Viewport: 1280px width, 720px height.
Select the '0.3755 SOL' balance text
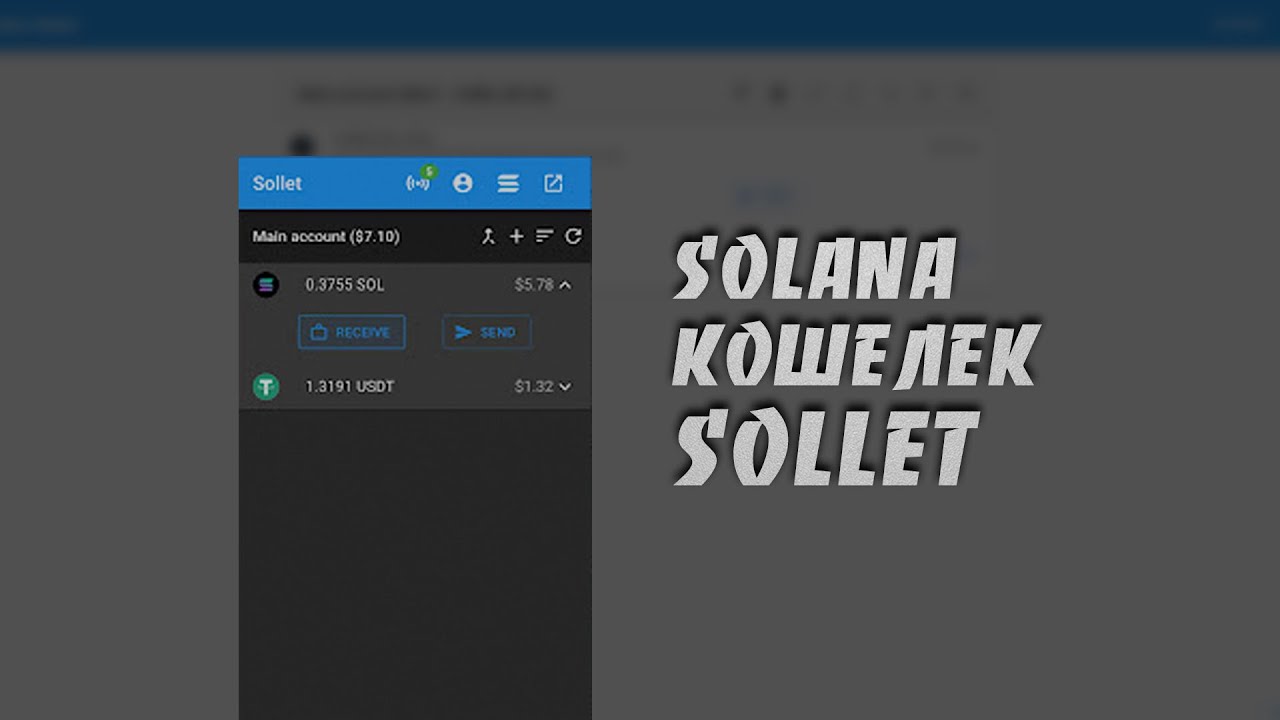pyautogui.click(x=344, y=285)
